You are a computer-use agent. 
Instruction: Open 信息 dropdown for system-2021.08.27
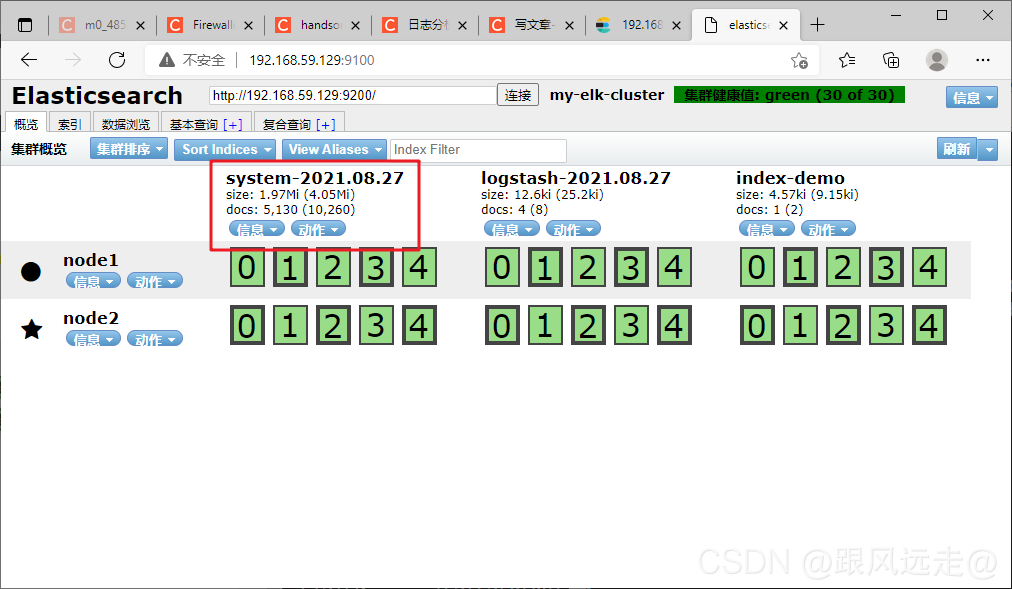[256, 229]
